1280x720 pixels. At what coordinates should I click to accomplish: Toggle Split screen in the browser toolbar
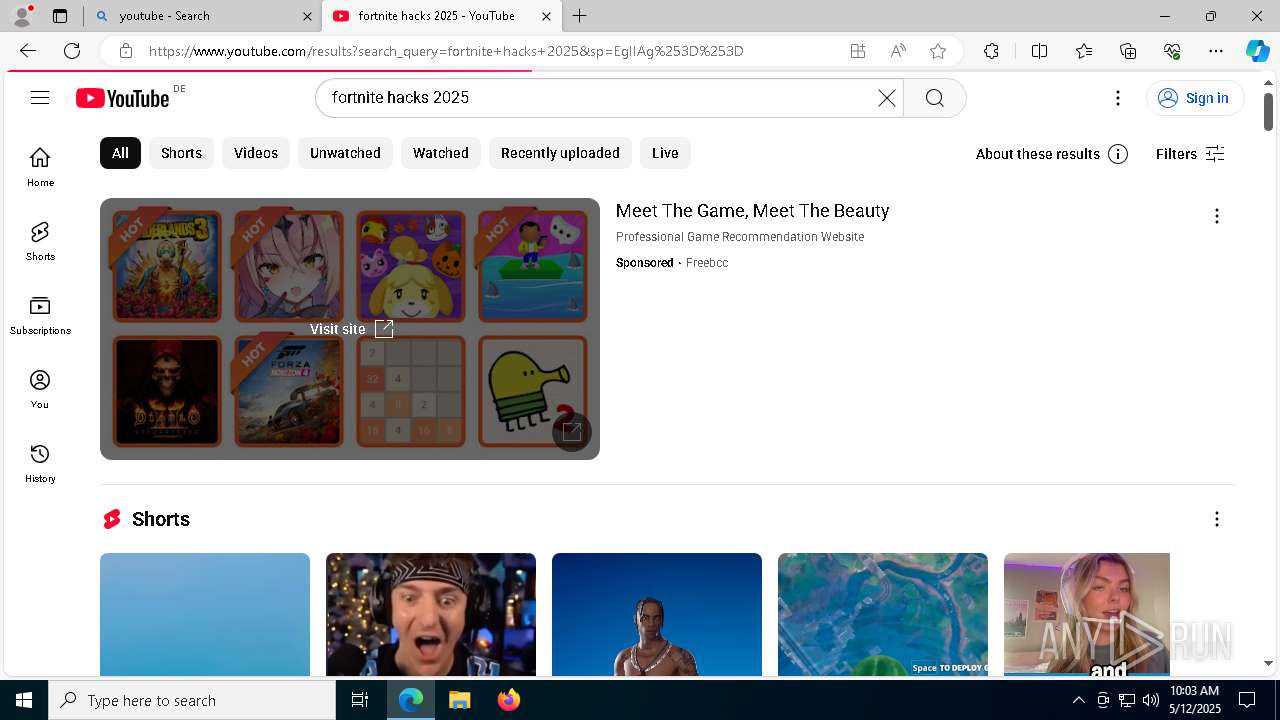1039,51
